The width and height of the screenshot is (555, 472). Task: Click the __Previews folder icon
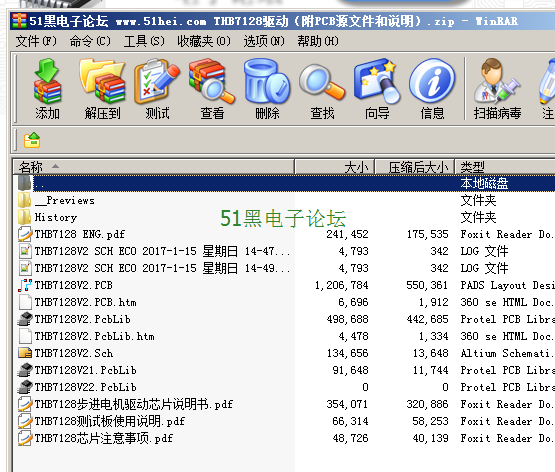coord(25,200)
